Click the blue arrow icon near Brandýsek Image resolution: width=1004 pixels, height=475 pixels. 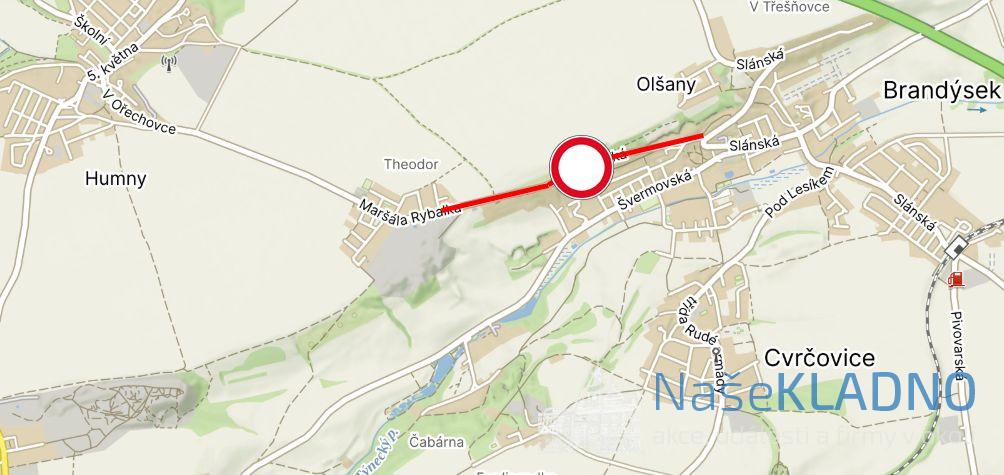976,110
